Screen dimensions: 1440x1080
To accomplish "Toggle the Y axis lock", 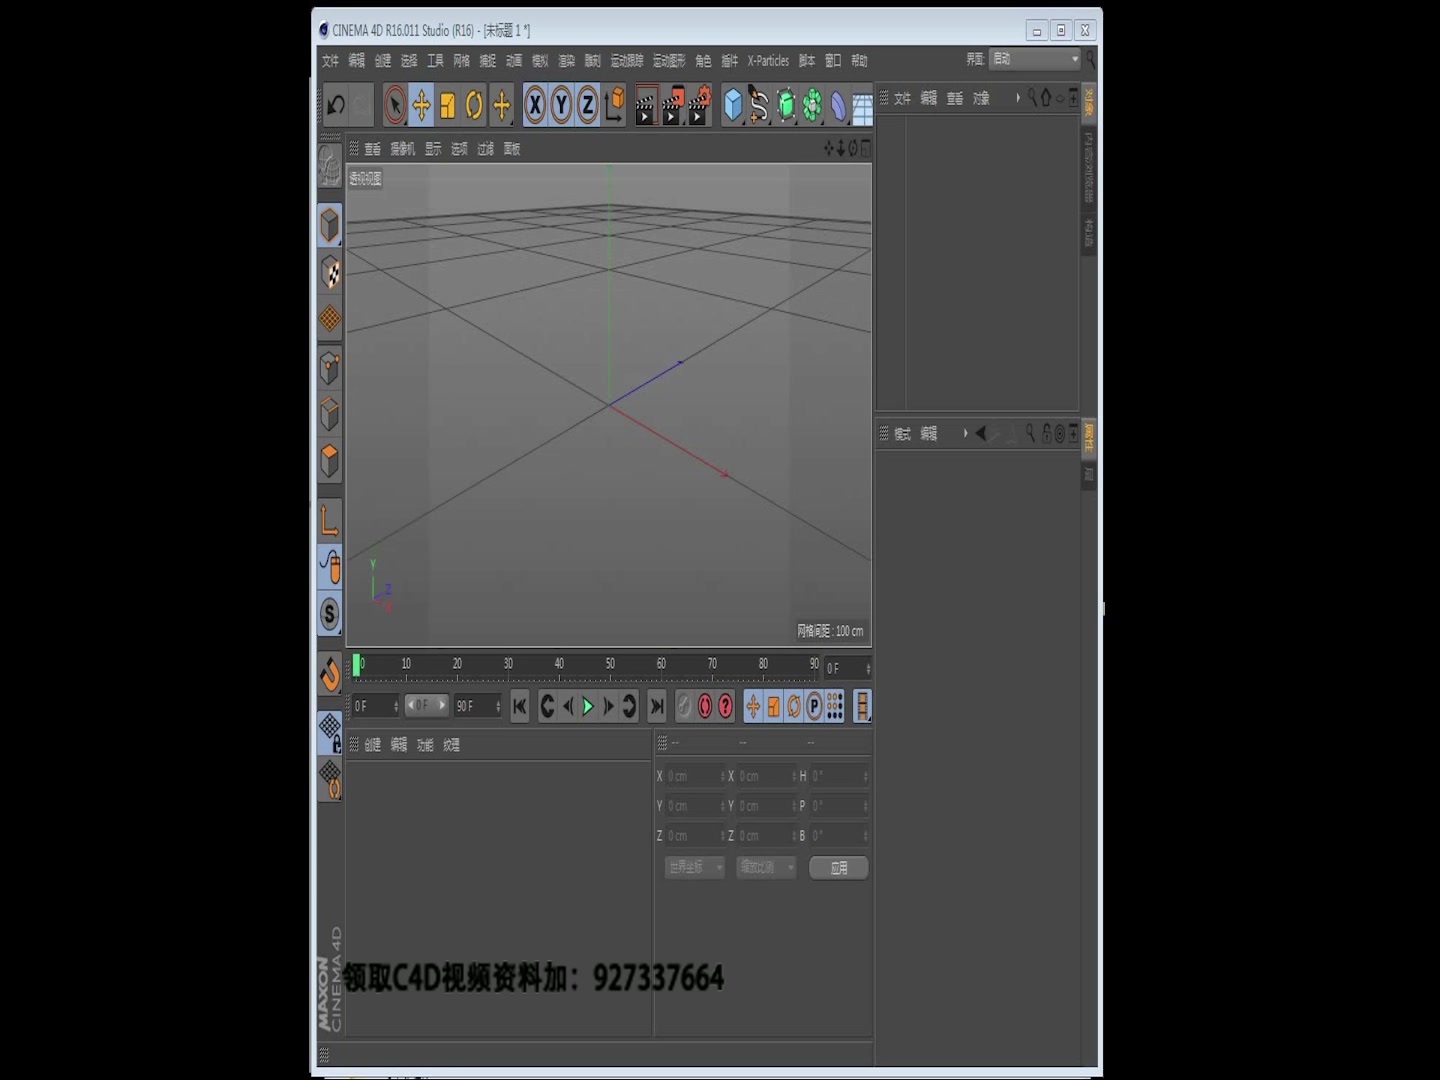I will pos(561,104).
